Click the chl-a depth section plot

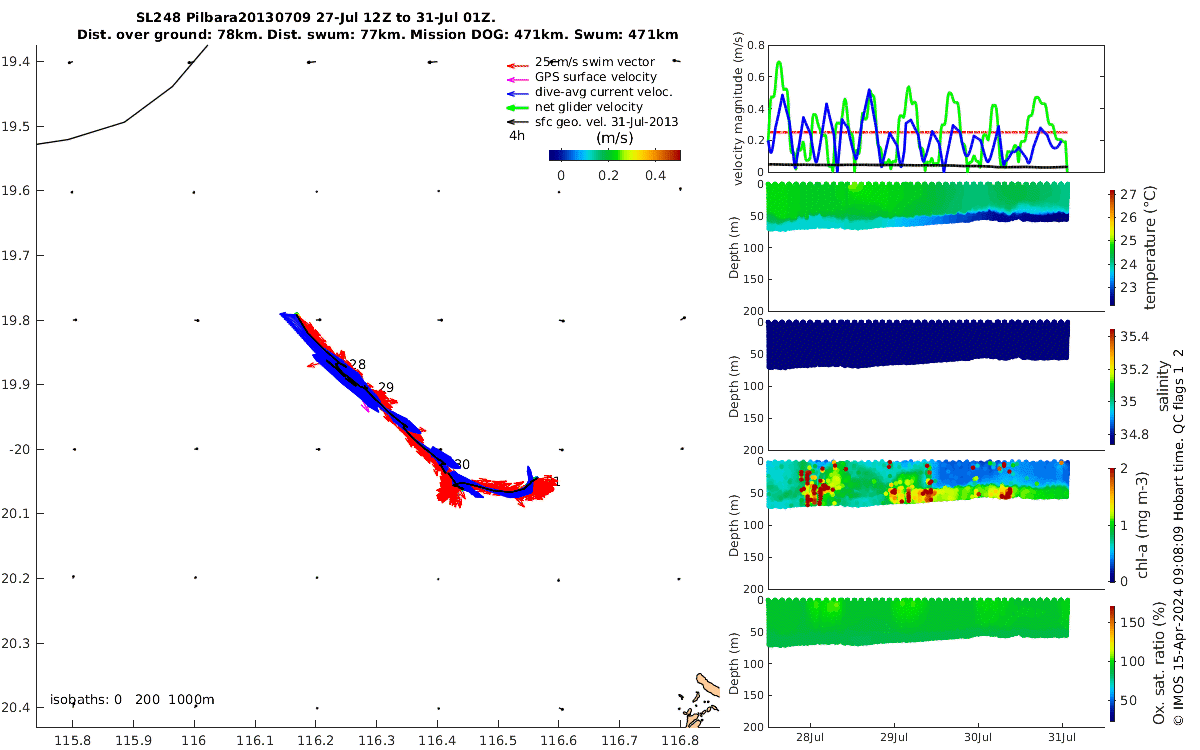pos(935,524)
